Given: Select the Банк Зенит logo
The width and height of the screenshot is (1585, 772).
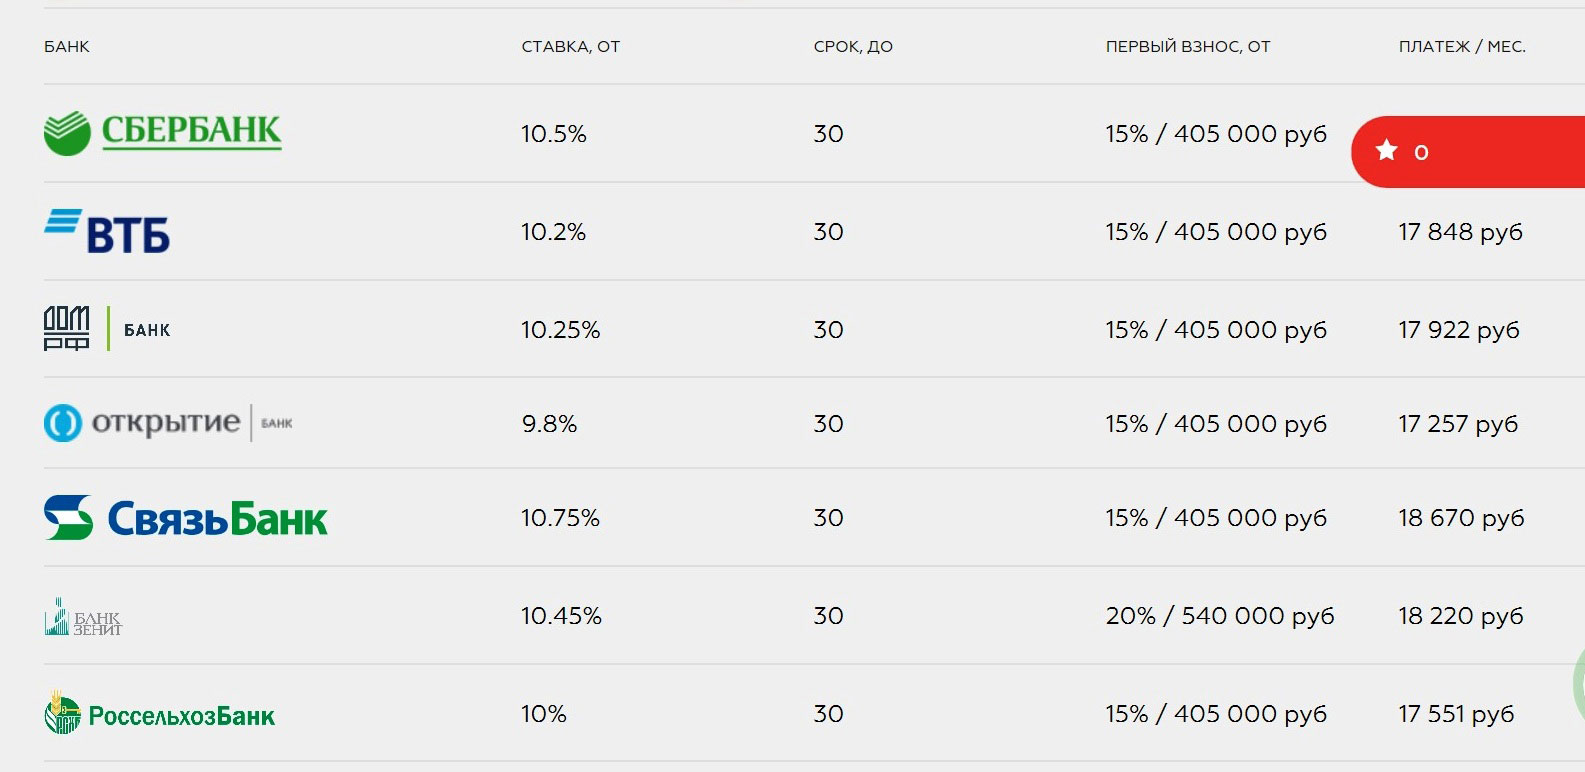Looking at the screenshot, I should 83,617.
